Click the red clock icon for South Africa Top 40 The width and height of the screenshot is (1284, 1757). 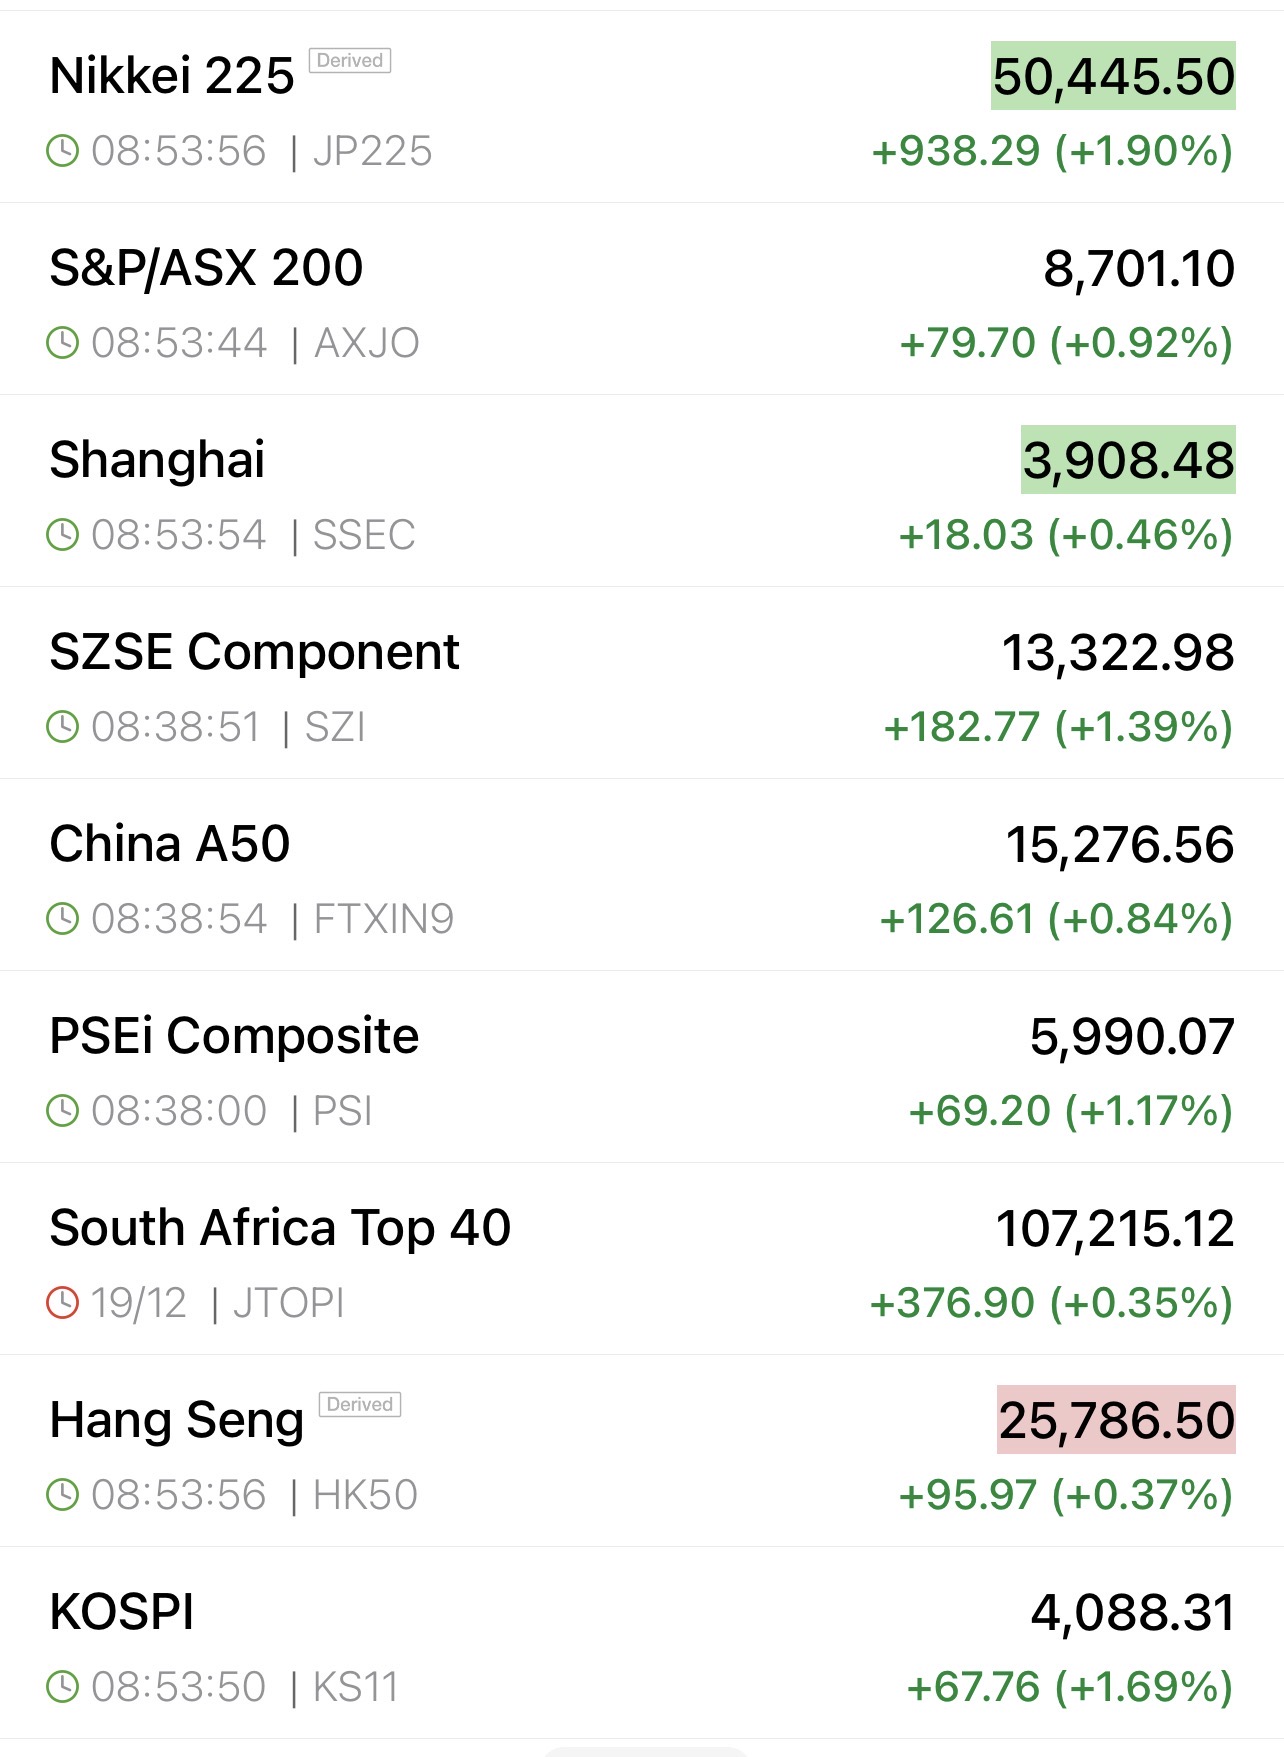coord(62,1303)
